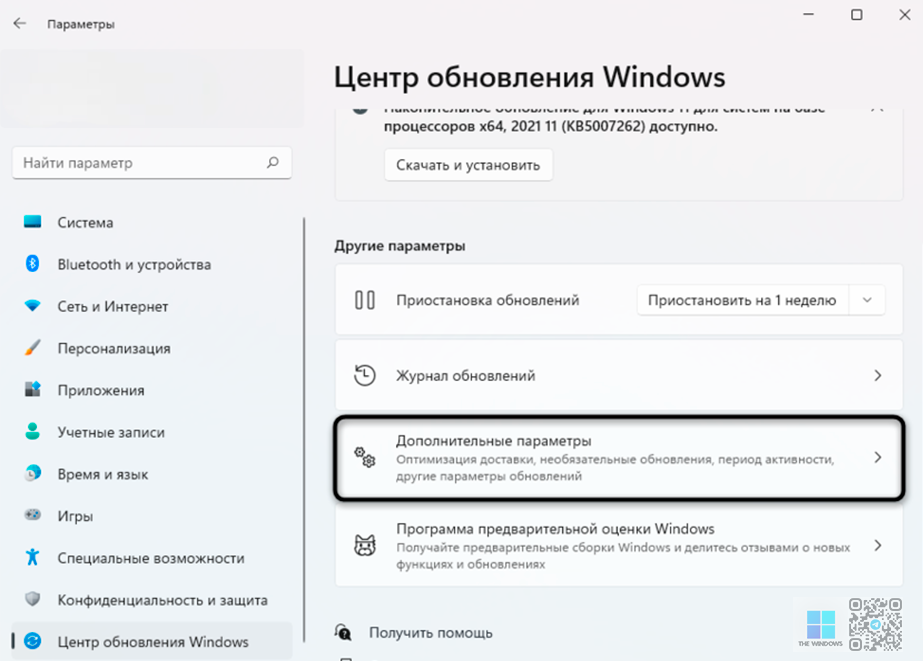Click the sidebar vertical scrollbar
923x661 pixels.
click(x=304, y=430)
